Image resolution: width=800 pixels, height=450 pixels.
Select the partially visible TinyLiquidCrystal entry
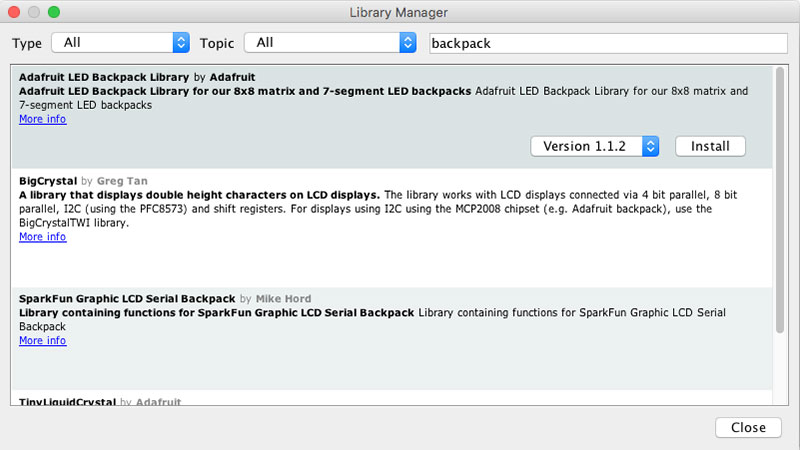pos(68,402)
